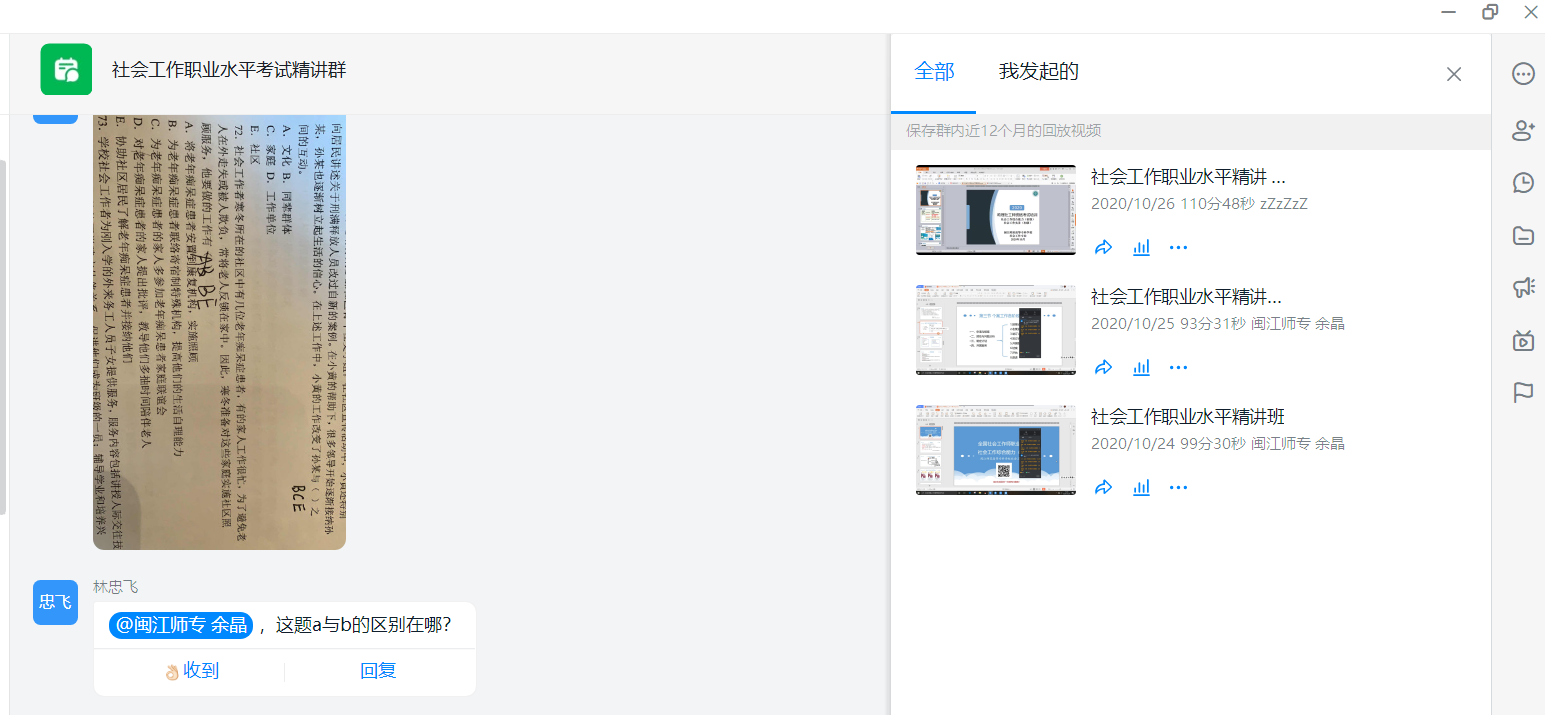The width and height of the screenshot is (1545, 715).
Task: Close the replay video panel
Action: pos(1454,74)
